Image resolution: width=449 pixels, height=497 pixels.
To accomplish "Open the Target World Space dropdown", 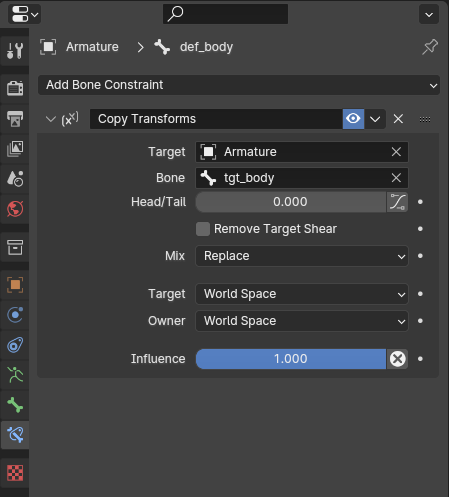I will point(302,294).
